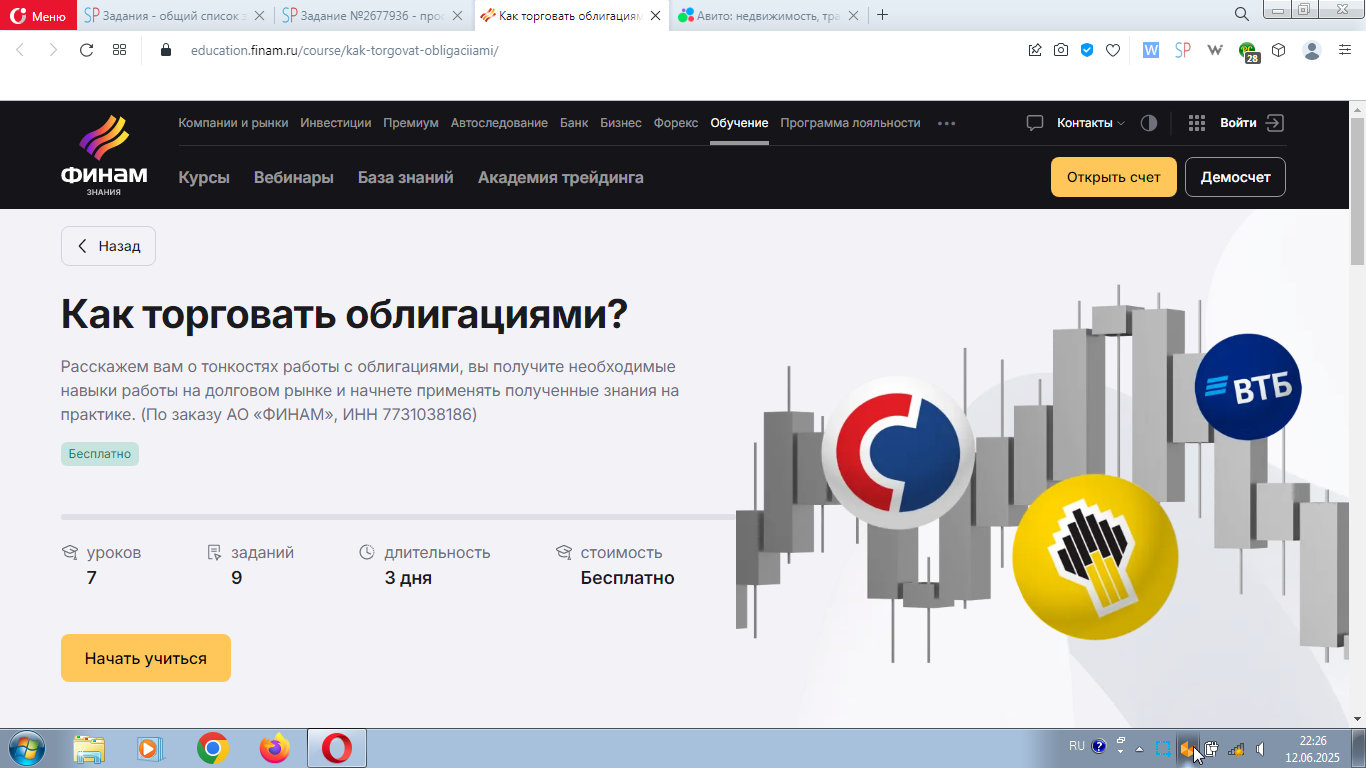Click the chat message bubble icon
Screen dimensions: 1366x768
point(1035,123)
